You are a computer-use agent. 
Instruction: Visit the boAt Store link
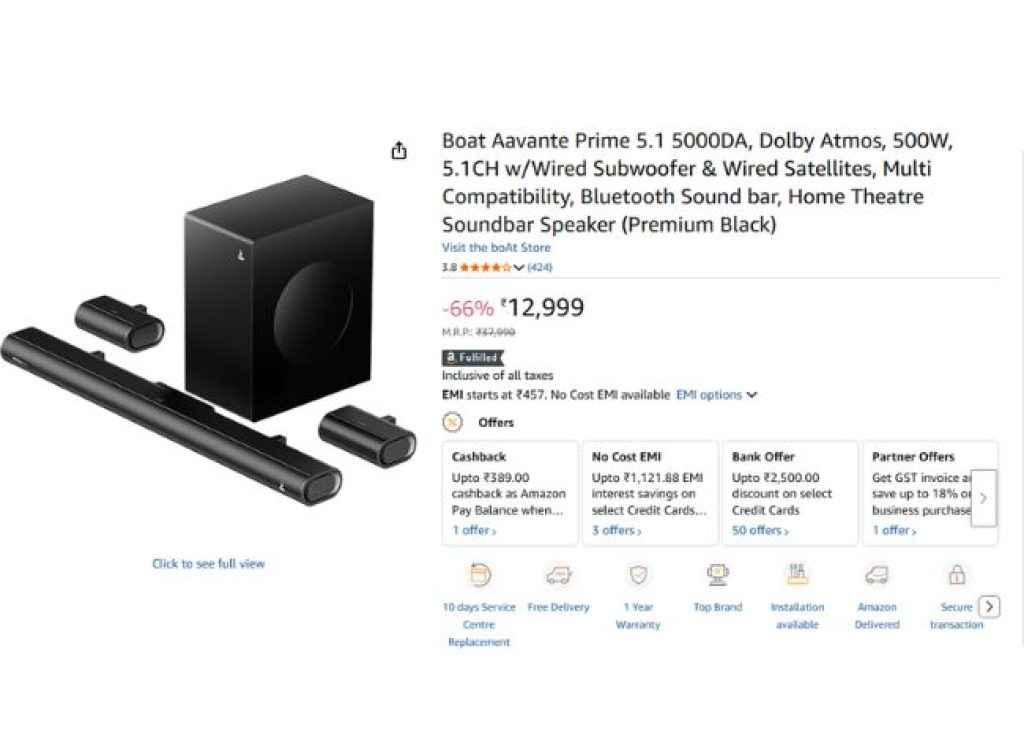(x=496, y=247)
